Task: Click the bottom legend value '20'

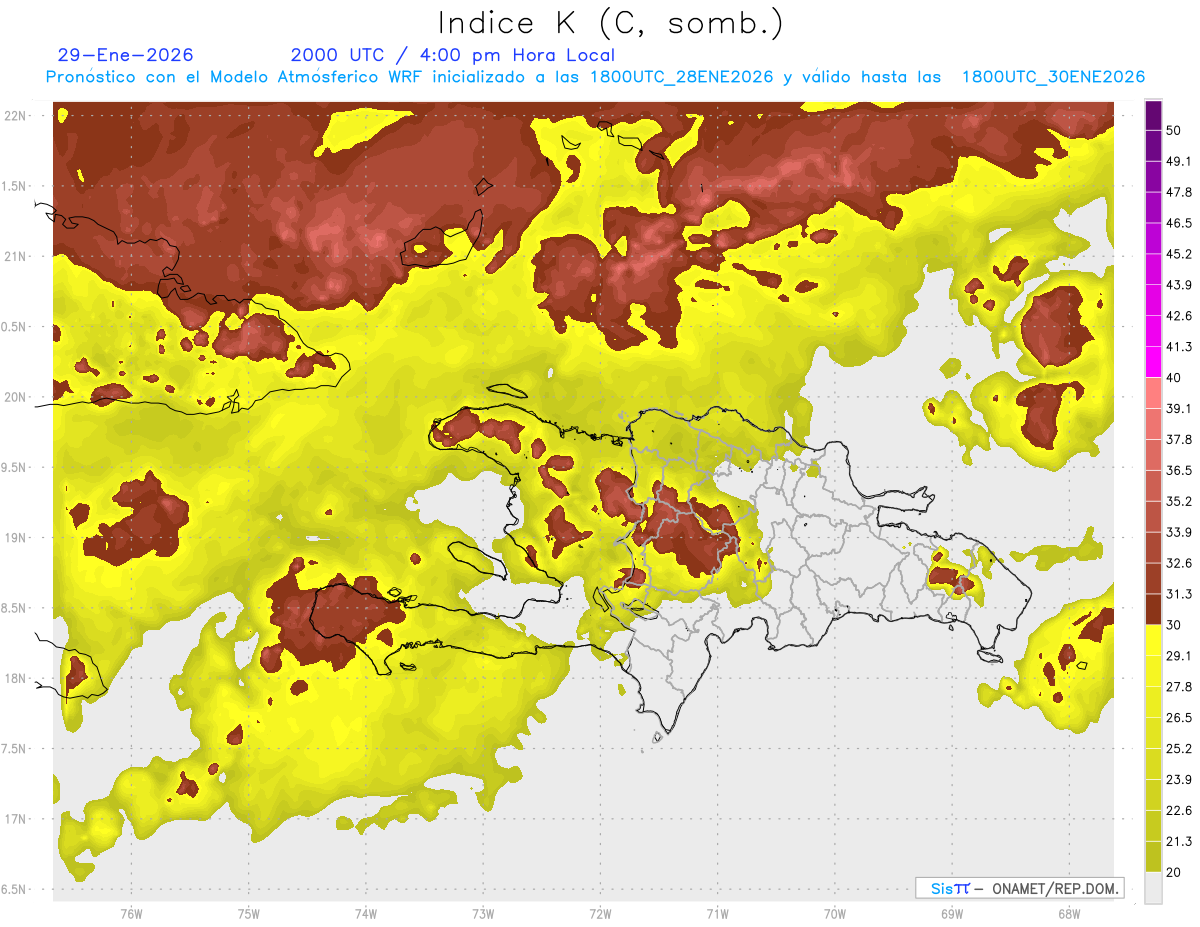Action: click(1174, 873)
